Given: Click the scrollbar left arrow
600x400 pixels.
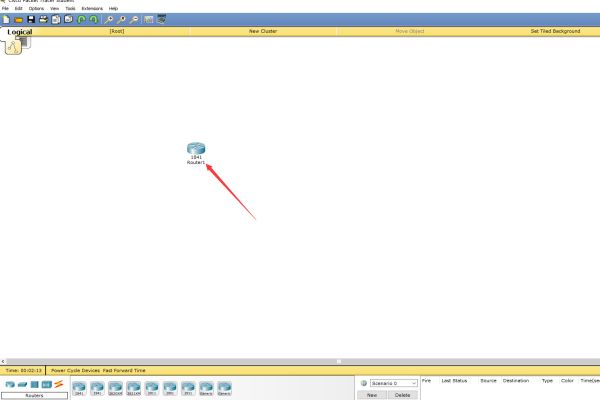Looking at the screenshot, I should click(3, 361).
